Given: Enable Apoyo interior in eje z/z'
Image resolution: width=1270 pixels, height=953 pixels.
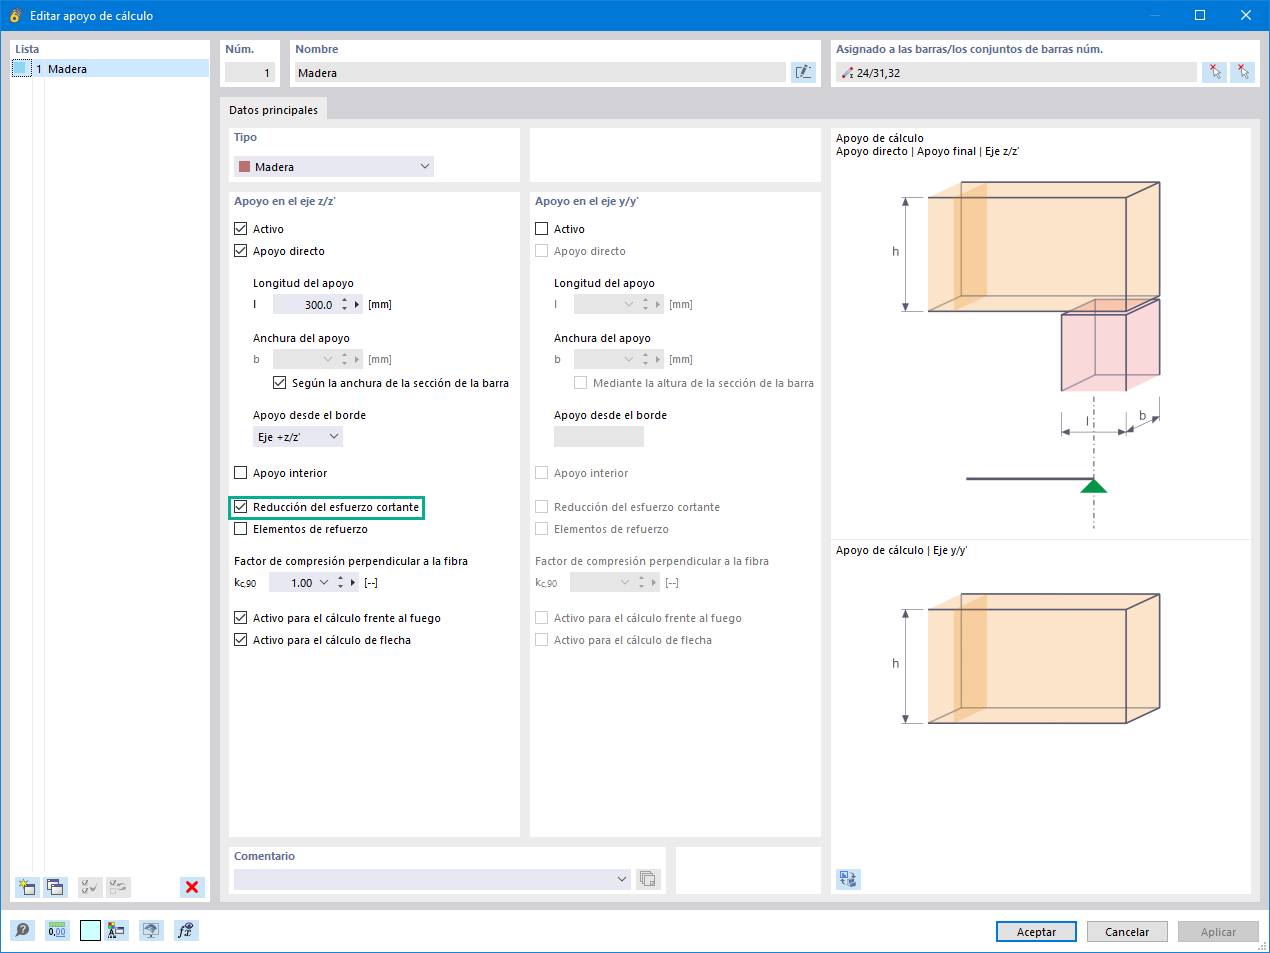Looking at the screenshot, I should (x=241, y=473).
